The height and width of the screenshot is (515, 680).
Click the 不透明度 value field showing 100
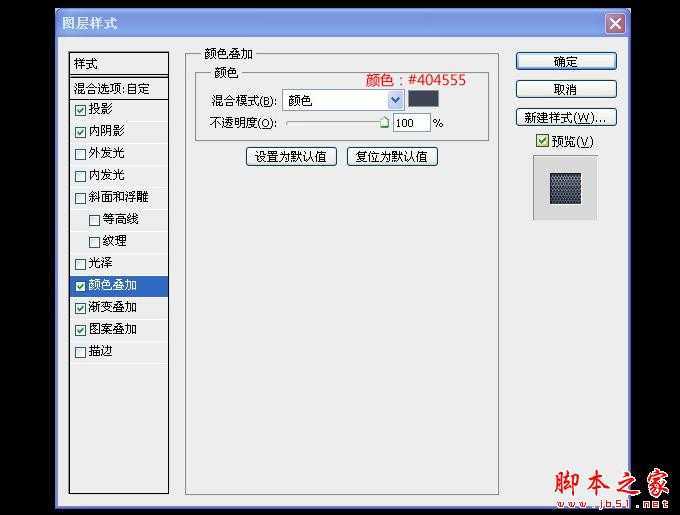coord(412,123)
